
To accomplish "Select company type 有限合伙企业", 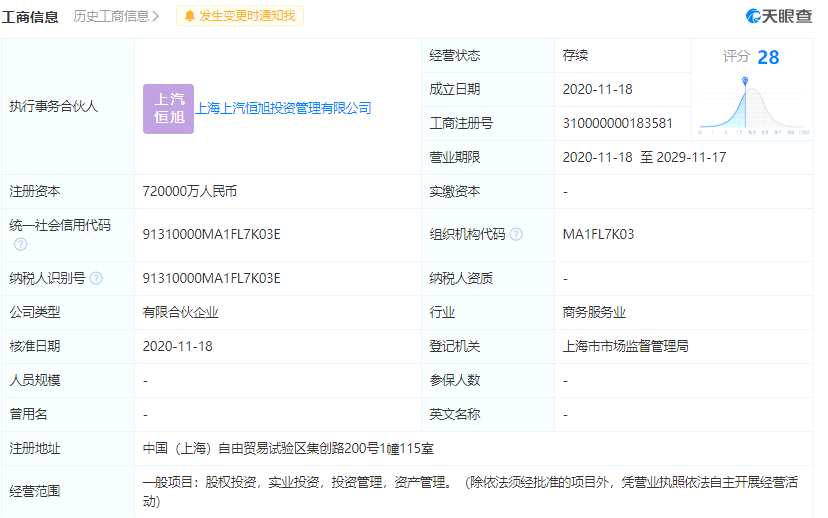I will 181,312.
